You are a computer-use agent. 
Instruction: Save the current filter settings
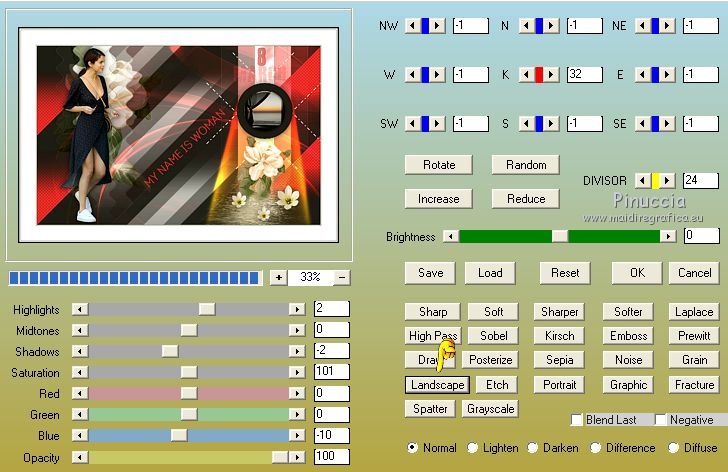tap(430, 273)
